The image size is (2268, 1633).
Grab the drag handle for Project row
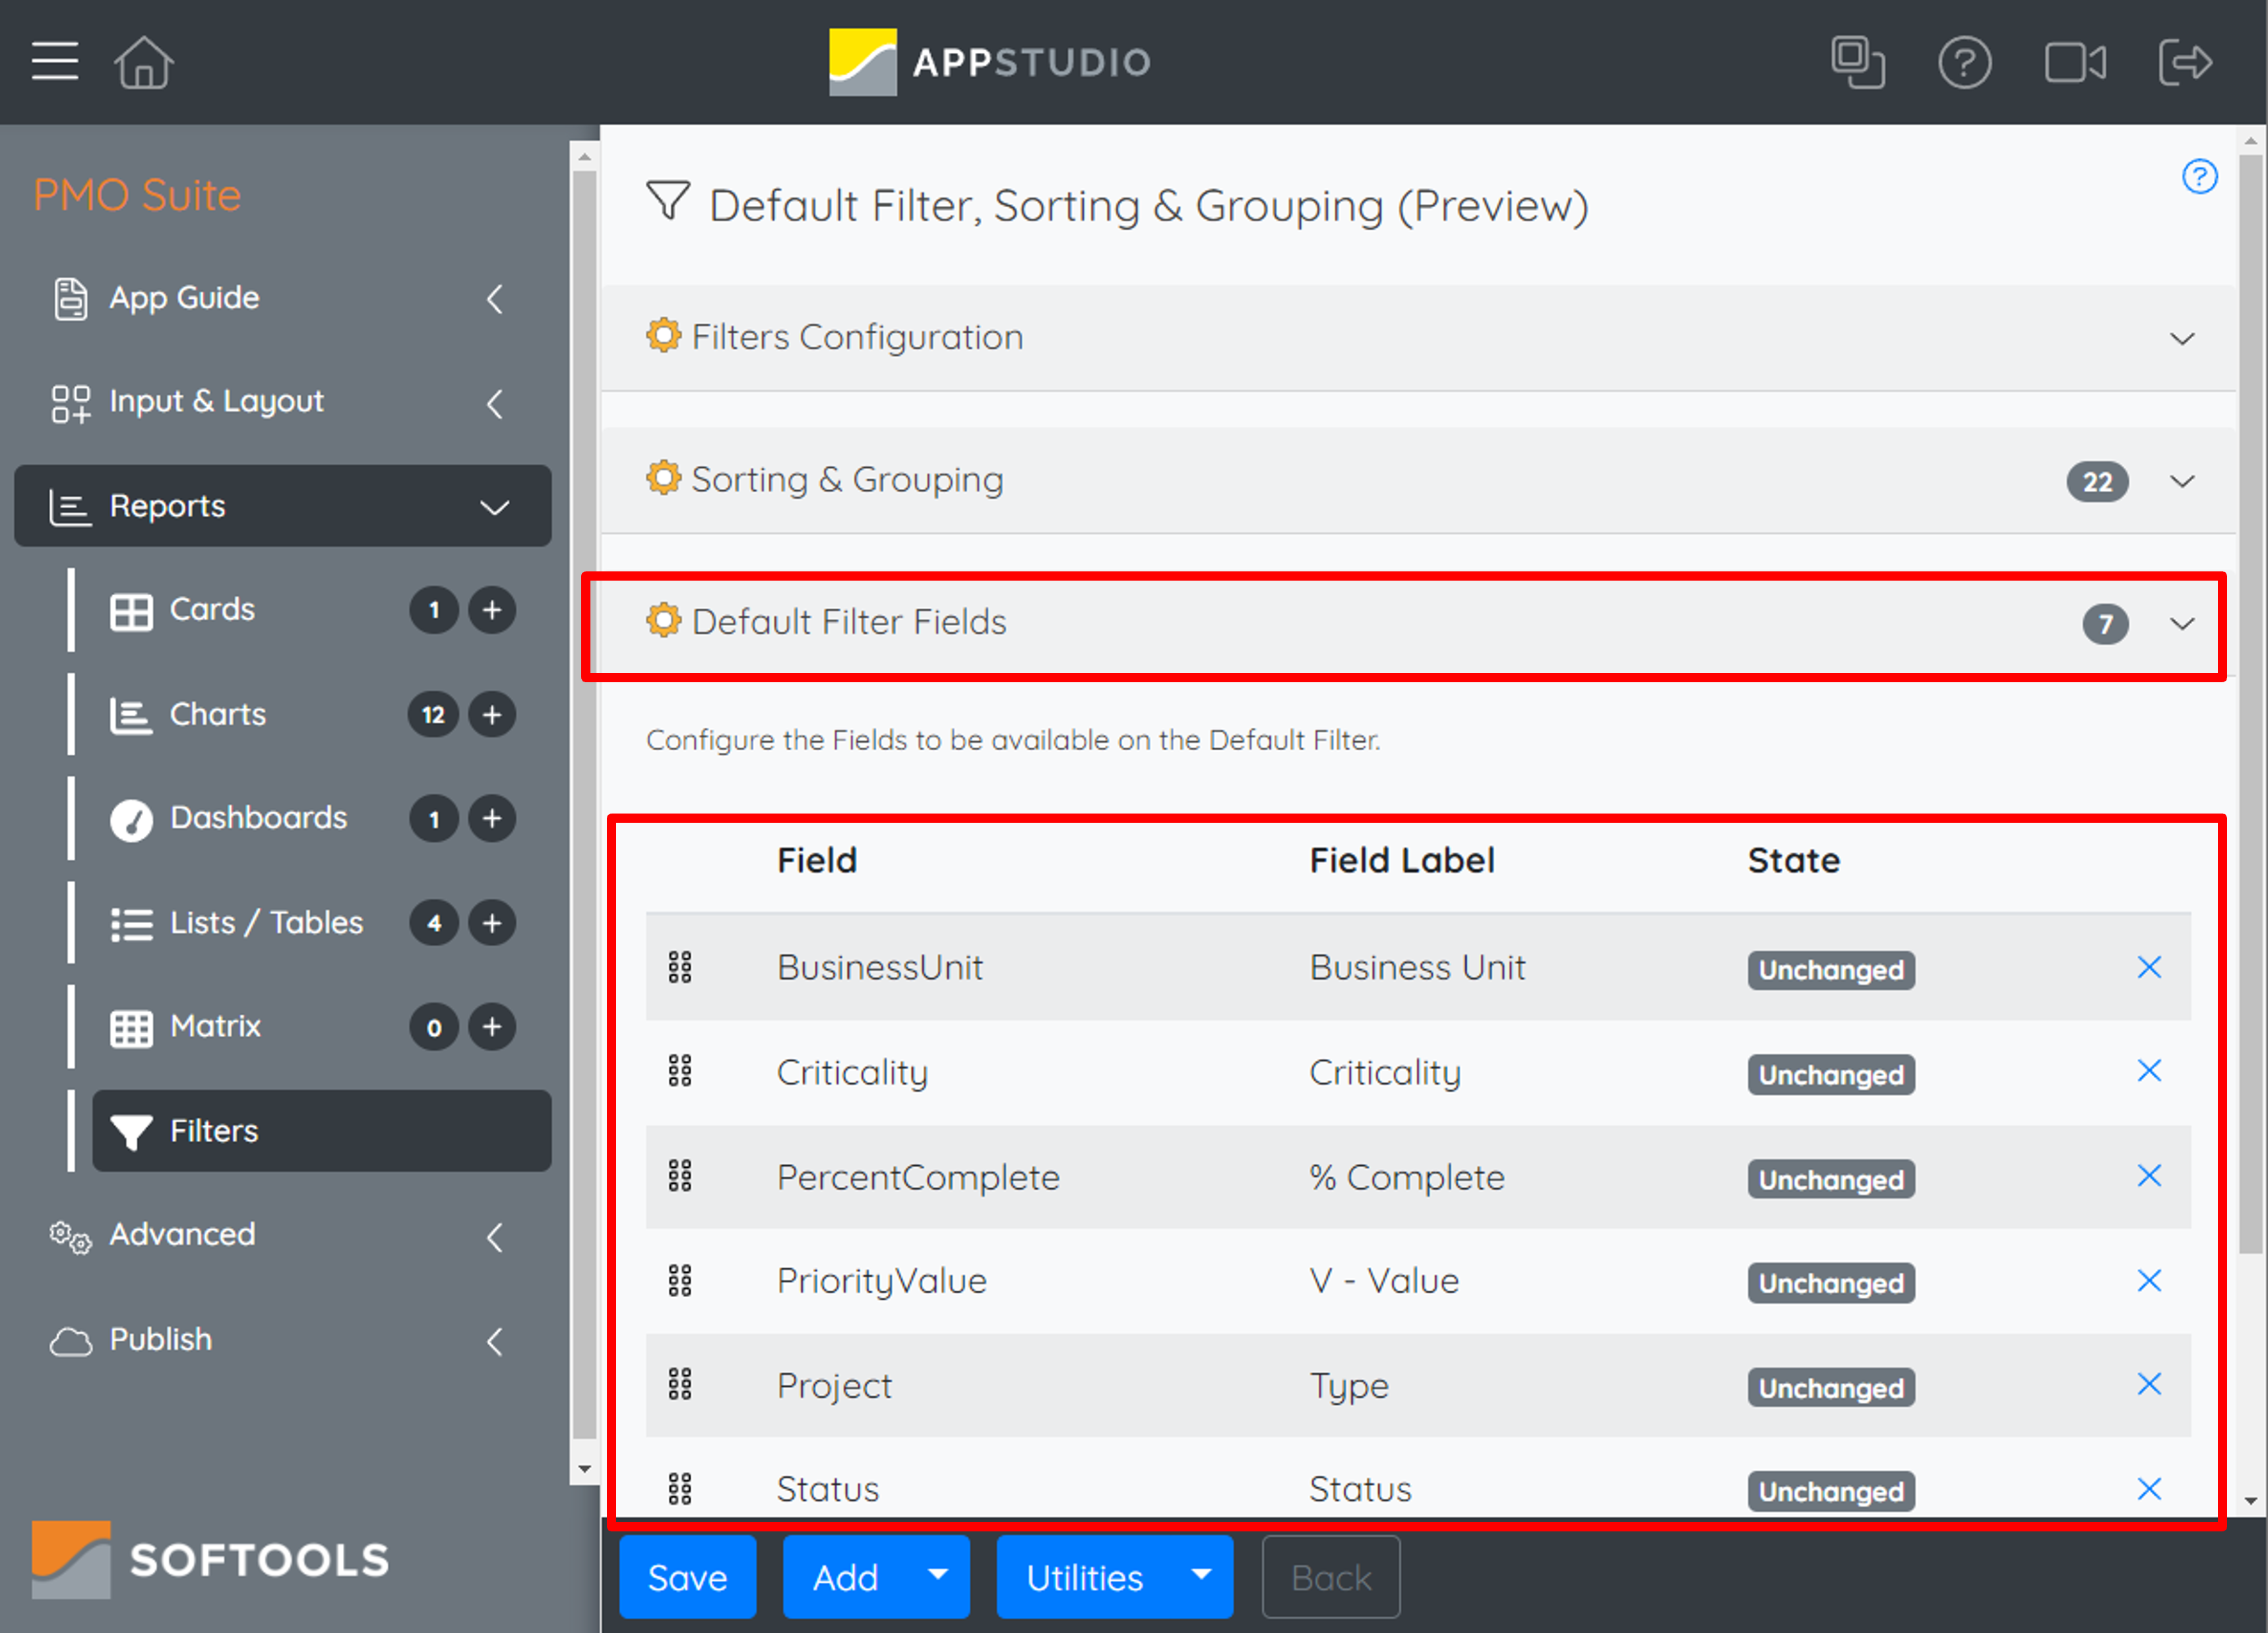coord(680,1384)
